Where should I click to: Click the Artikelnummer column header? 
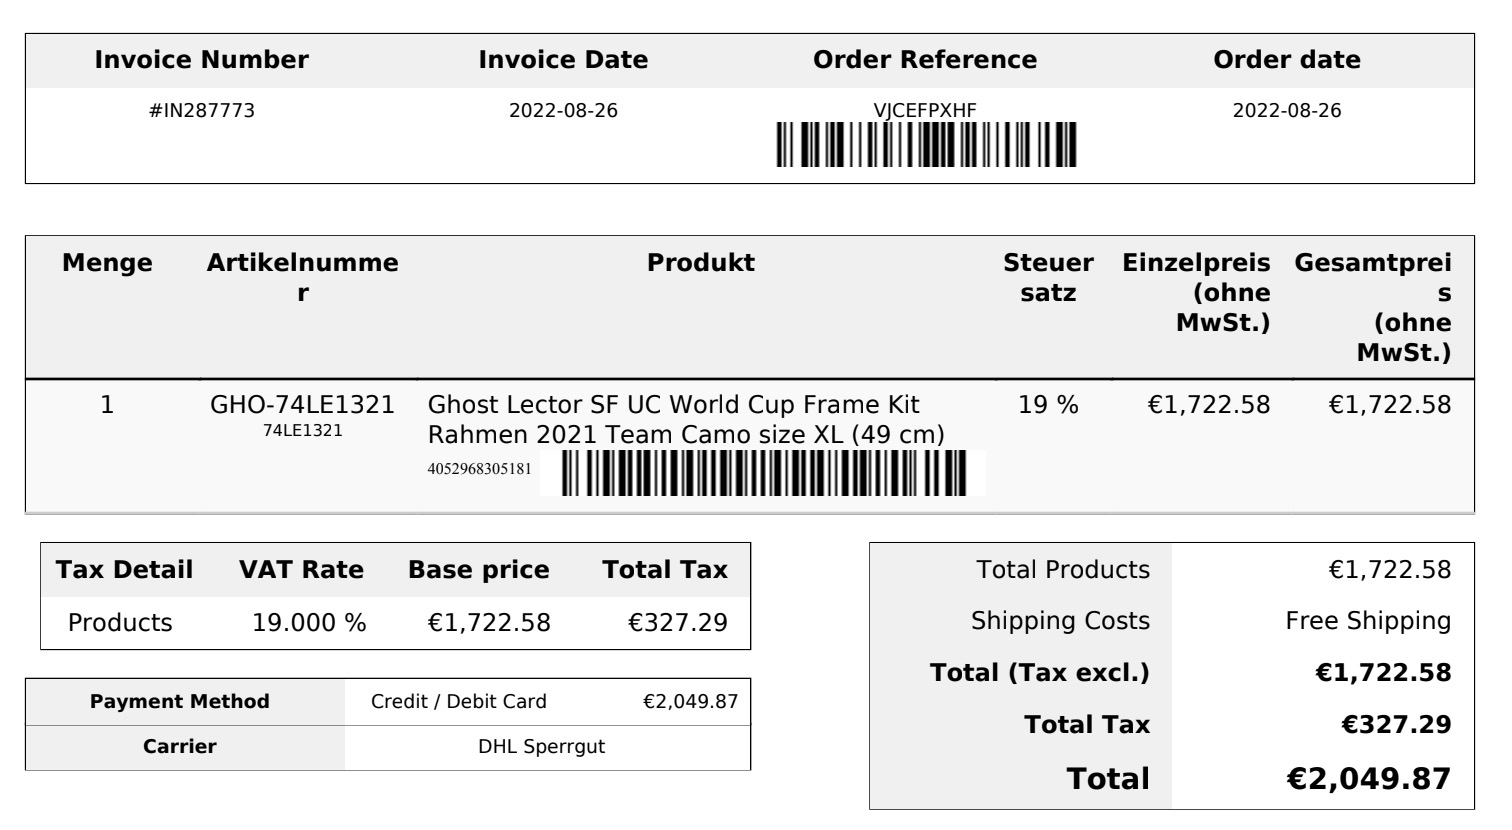click(x=302, y=278)
